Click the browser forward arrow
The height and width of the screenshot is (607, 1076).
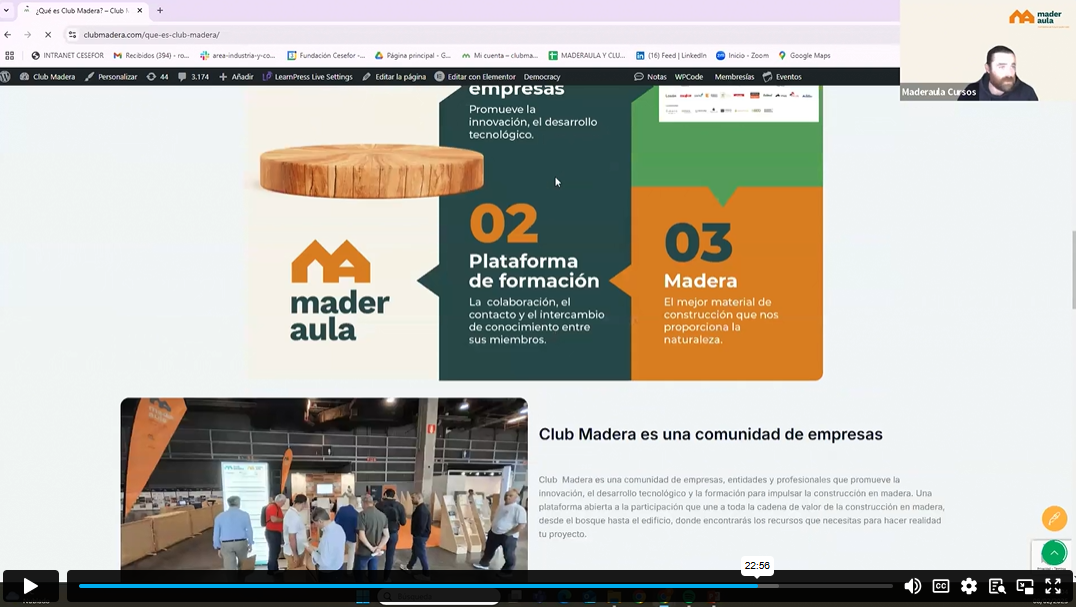pyautogui.click(x=27, y=34)
